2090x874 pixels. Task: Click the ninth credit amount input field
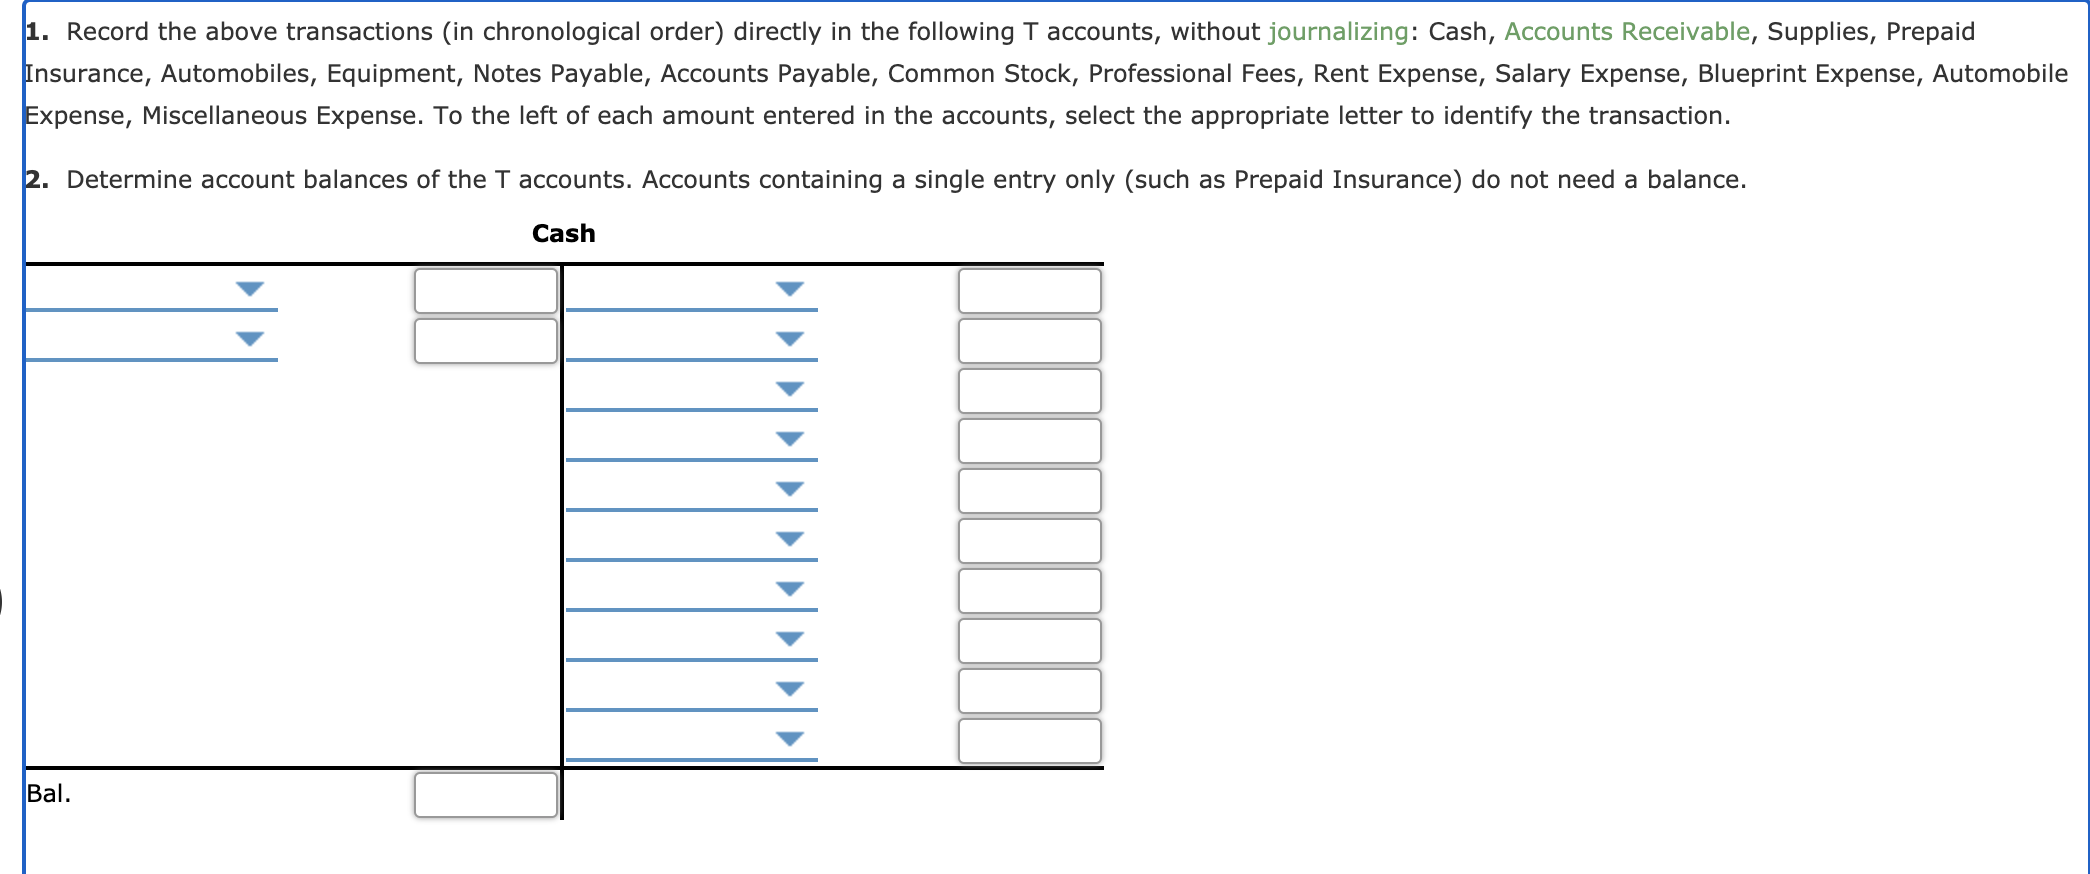(1030, 691)
